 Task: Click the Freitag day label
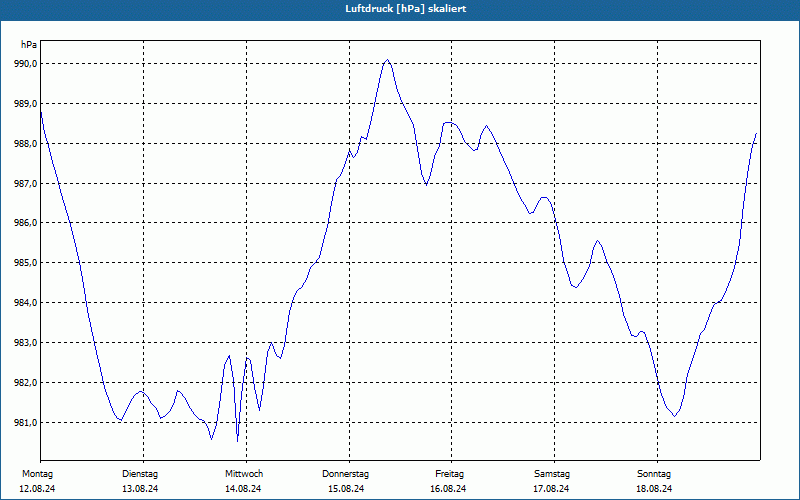click(x=449, y=474)
